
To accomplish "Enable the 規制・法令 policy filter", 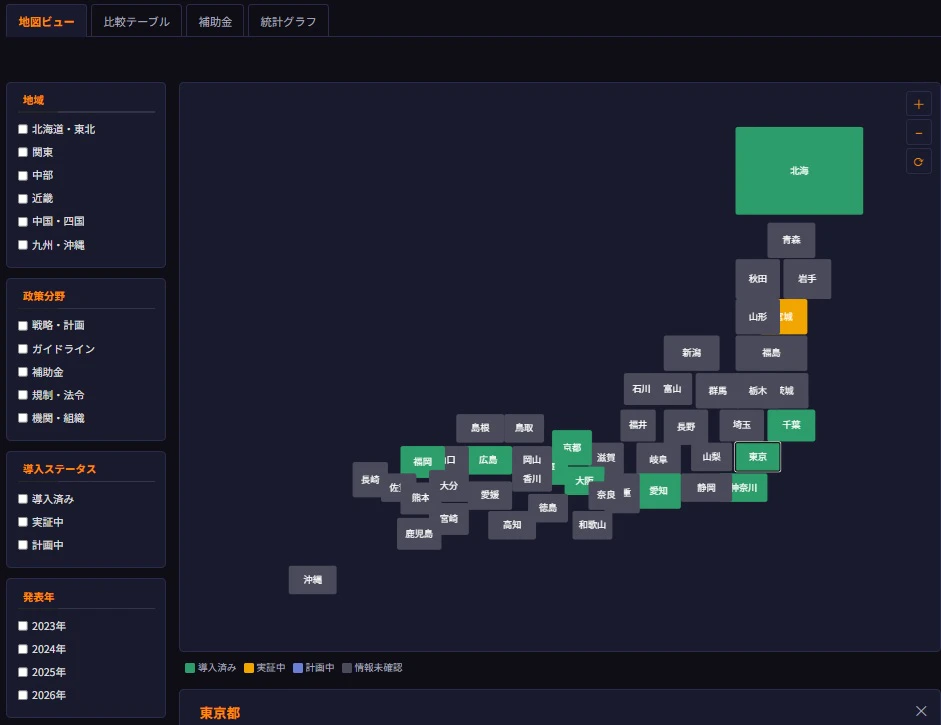I will click(23, 395).
